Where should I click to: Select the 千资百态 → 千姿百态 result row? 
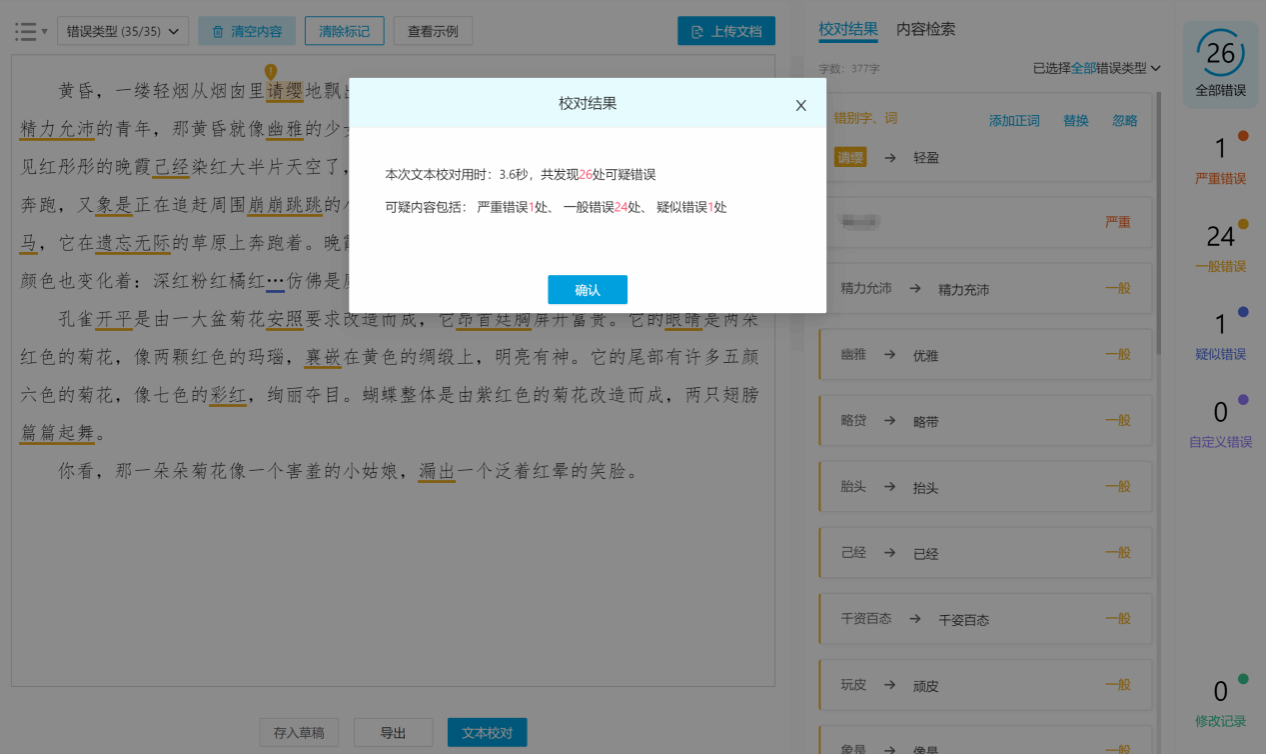985,619
